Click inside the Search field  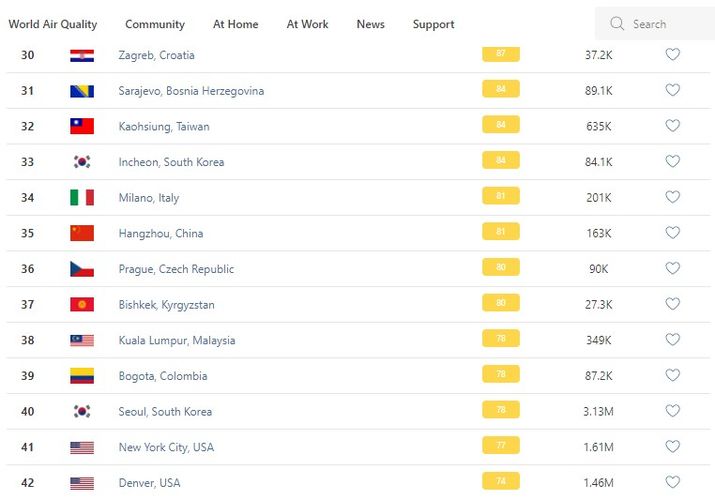(x=665, y=24)
